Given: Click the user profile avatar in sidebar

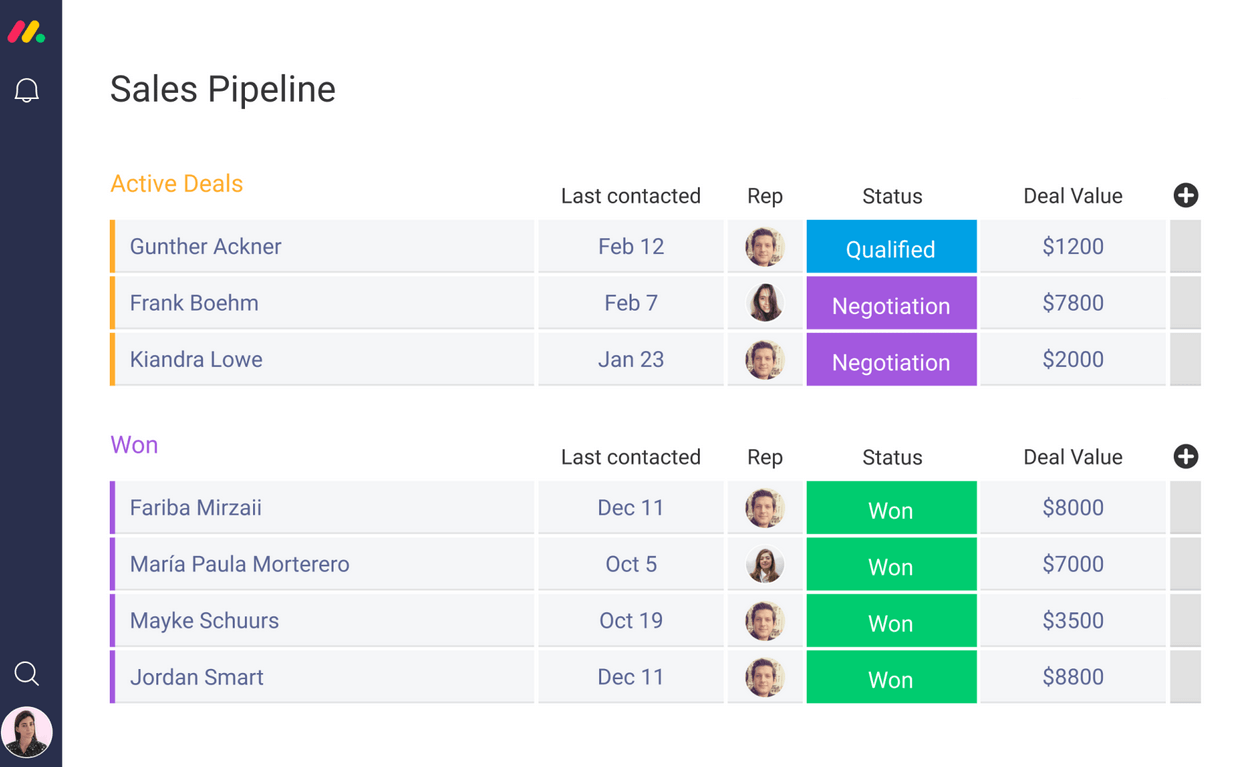Looking at the screenshot, I should (x=27, y=732).
